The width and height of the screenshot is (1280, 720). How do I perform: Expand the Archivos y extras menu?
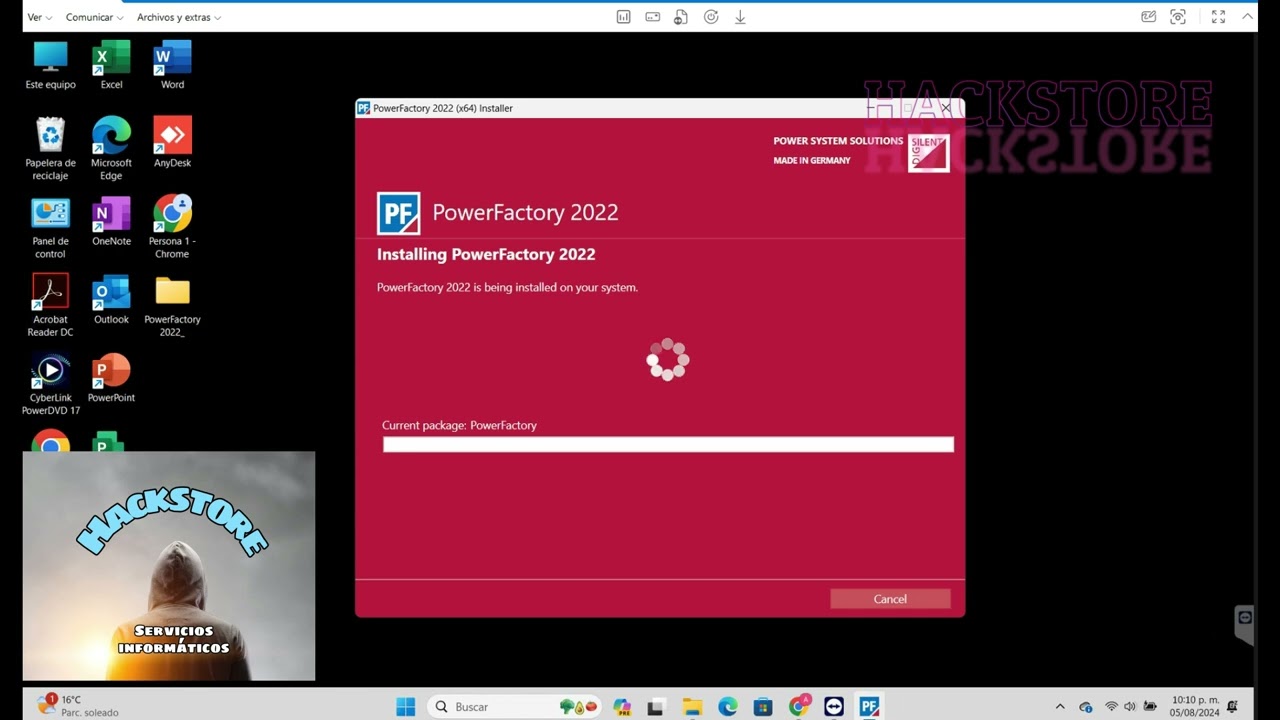[x=179, y=17]
